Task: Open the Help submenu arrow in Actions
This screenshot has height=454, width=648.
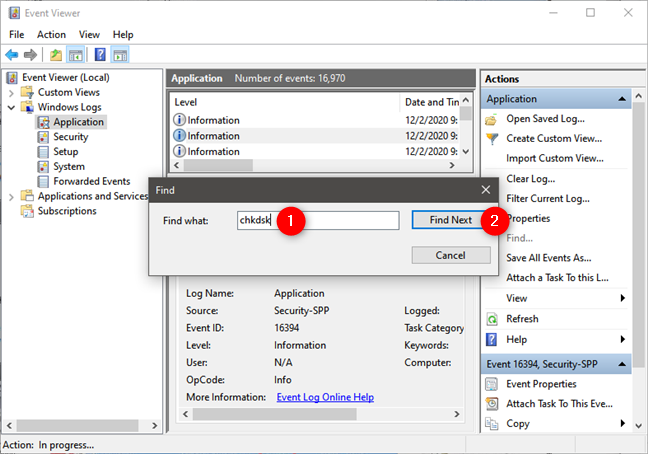Action: click(623, 339)
